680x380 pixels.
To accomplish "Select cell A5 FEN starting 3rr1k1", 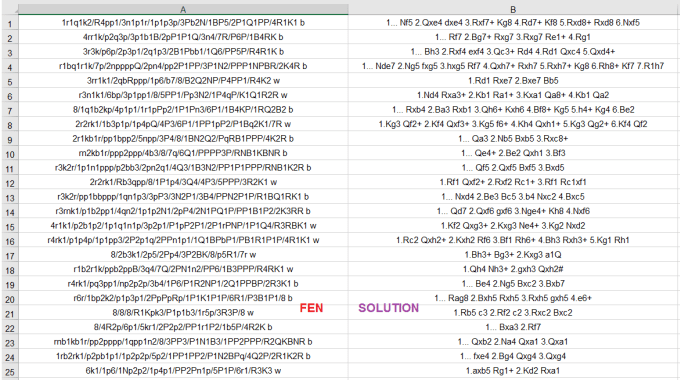I will click(183, 81).
